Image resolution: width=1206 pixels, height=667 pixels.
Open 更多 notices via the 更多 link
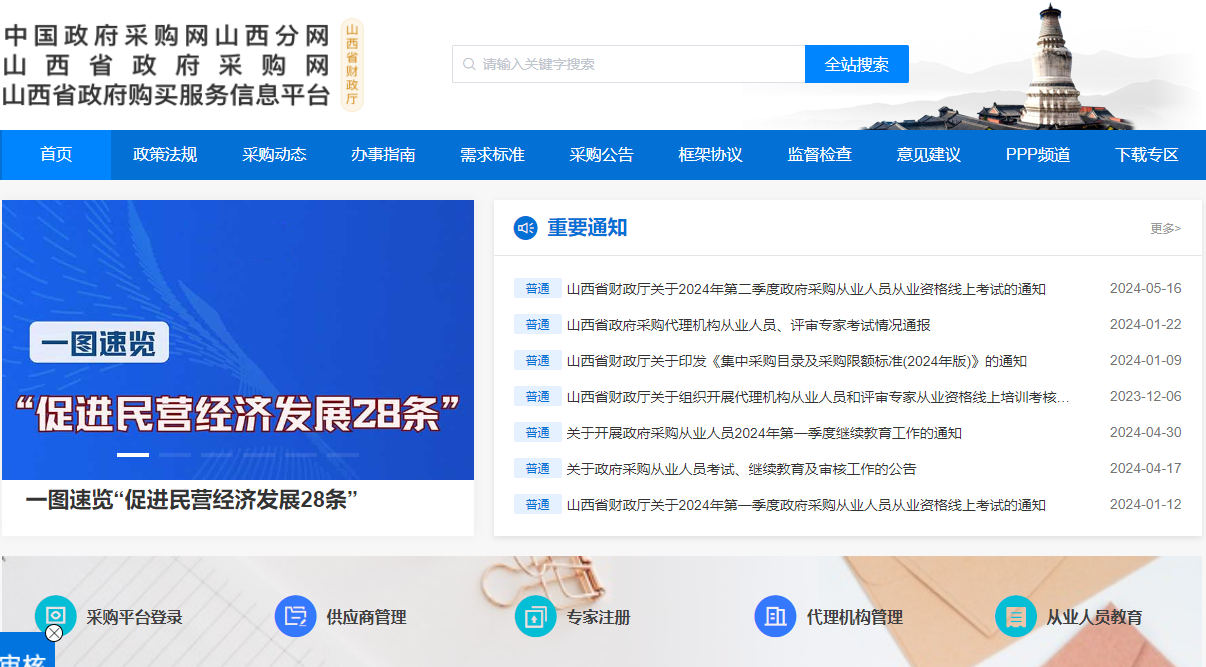click(1166, 228)
